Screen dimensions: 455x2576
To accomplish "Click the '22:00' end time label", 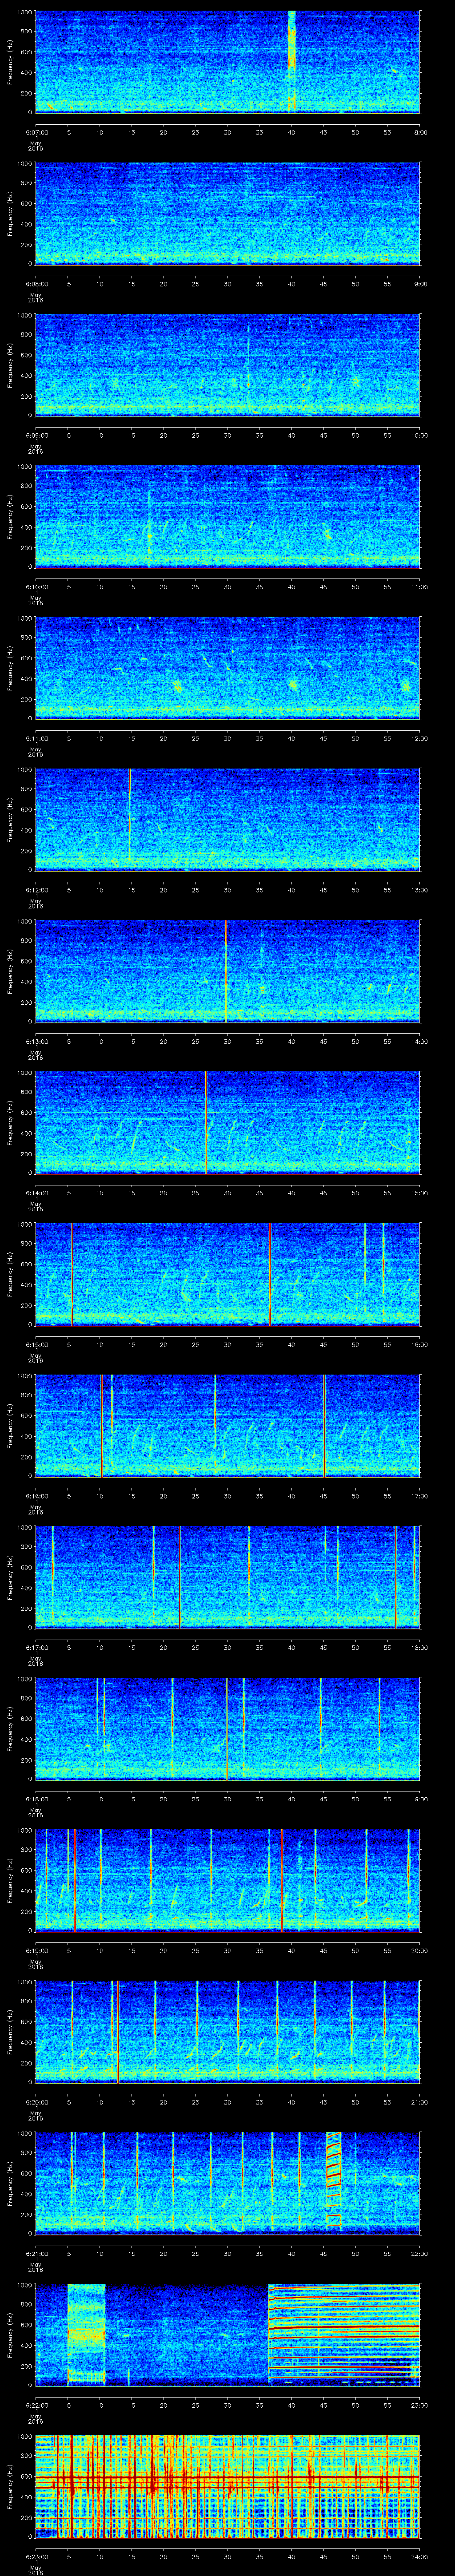I will pyautogui.click(x=420, y=2254).
